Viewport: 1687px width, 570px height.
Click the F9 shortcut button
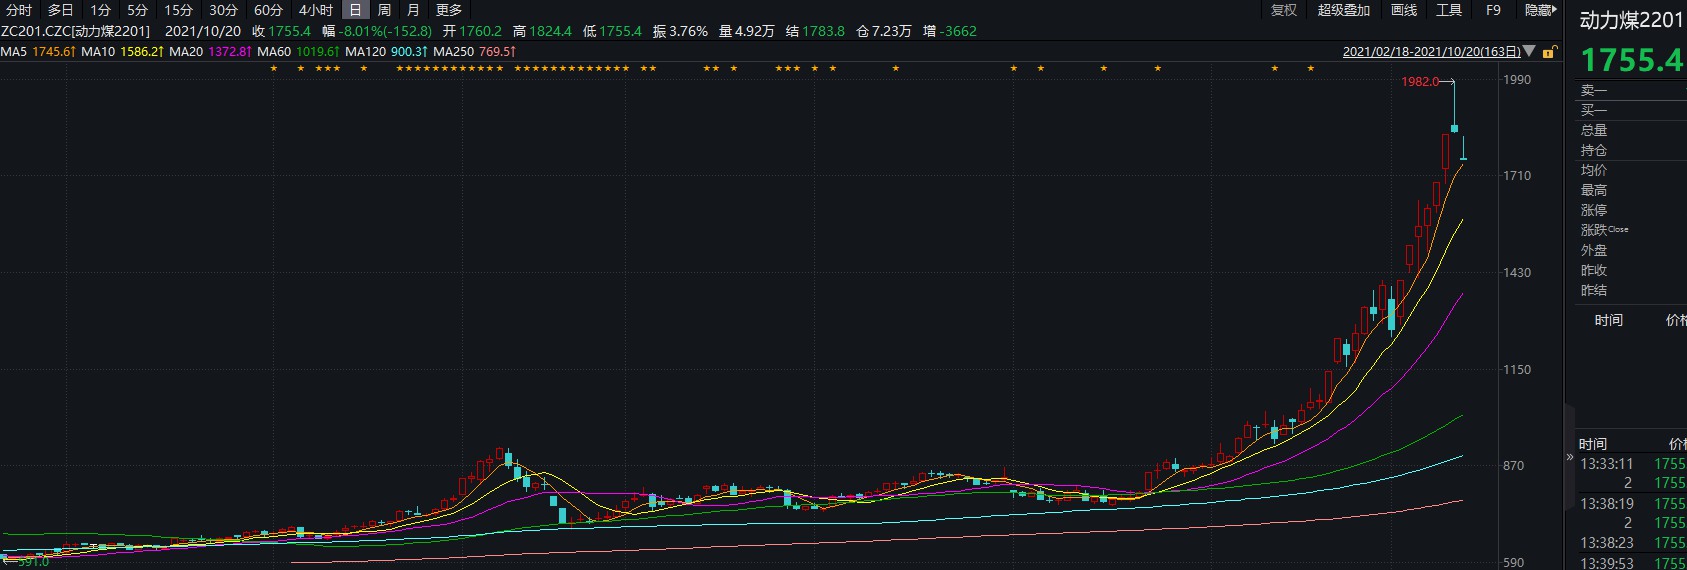pos(1493,10)
